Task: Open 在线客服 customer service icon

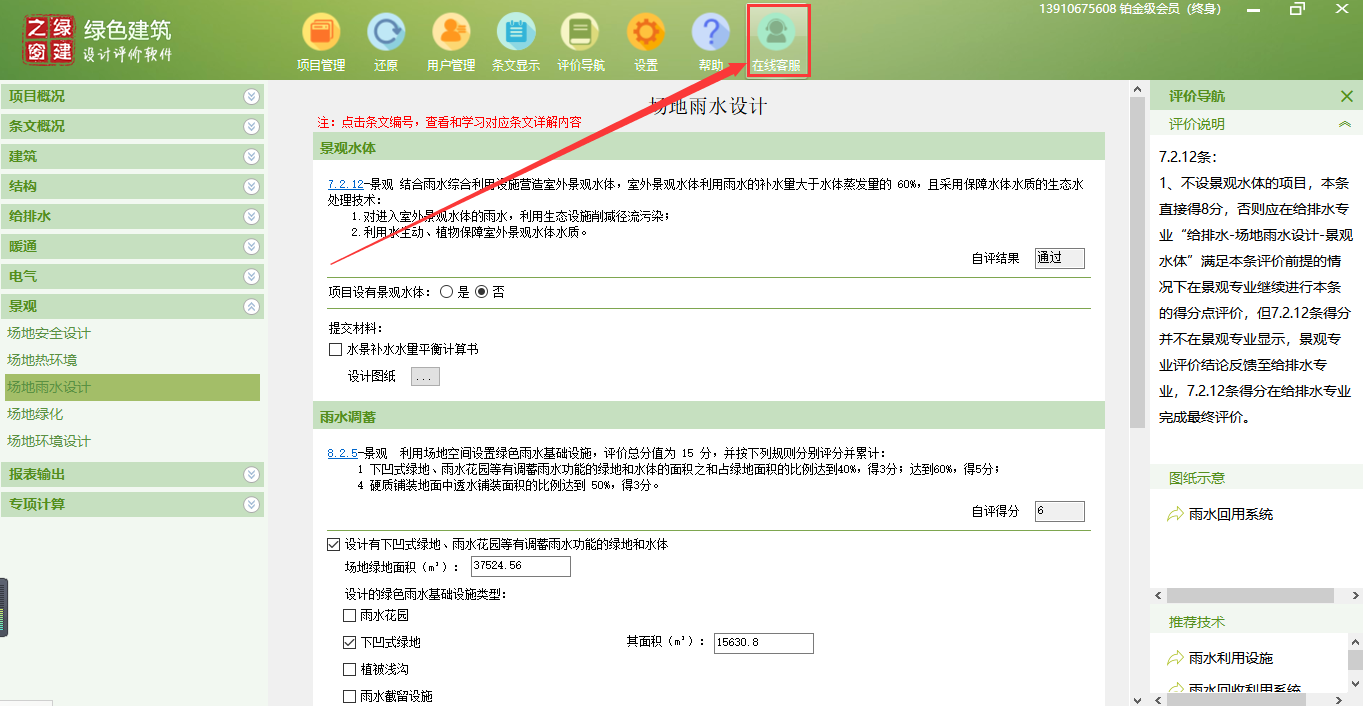Action: [x=777, y=34]
